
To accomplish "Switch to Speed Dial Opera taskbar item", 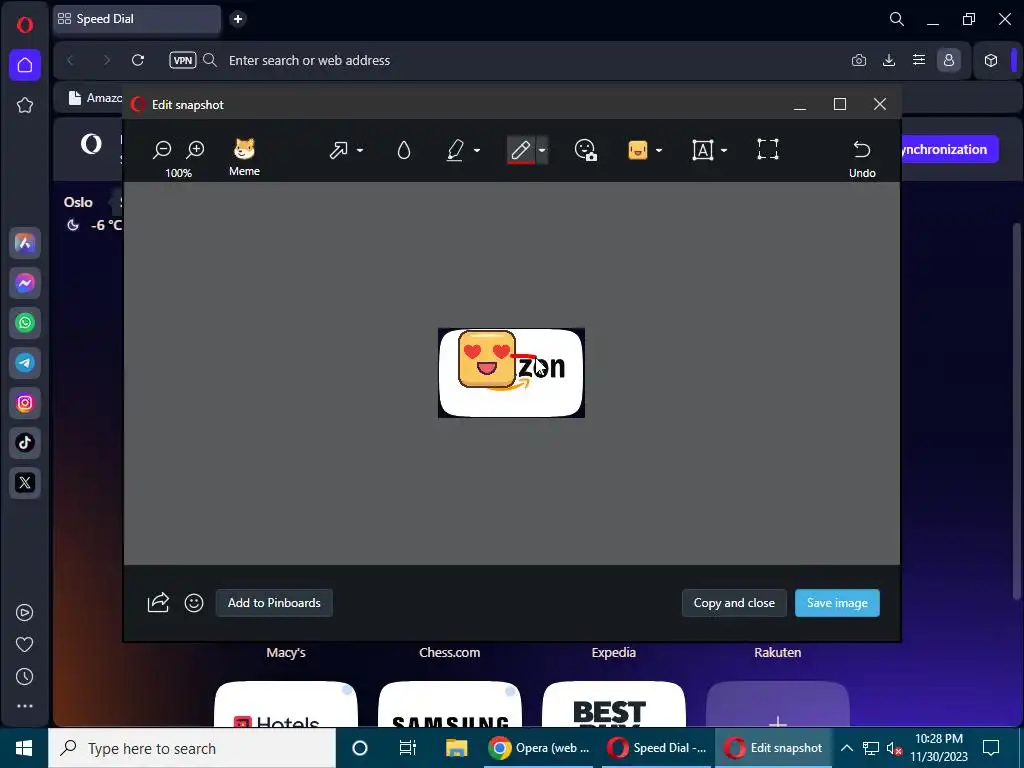I will click(656, 748).
